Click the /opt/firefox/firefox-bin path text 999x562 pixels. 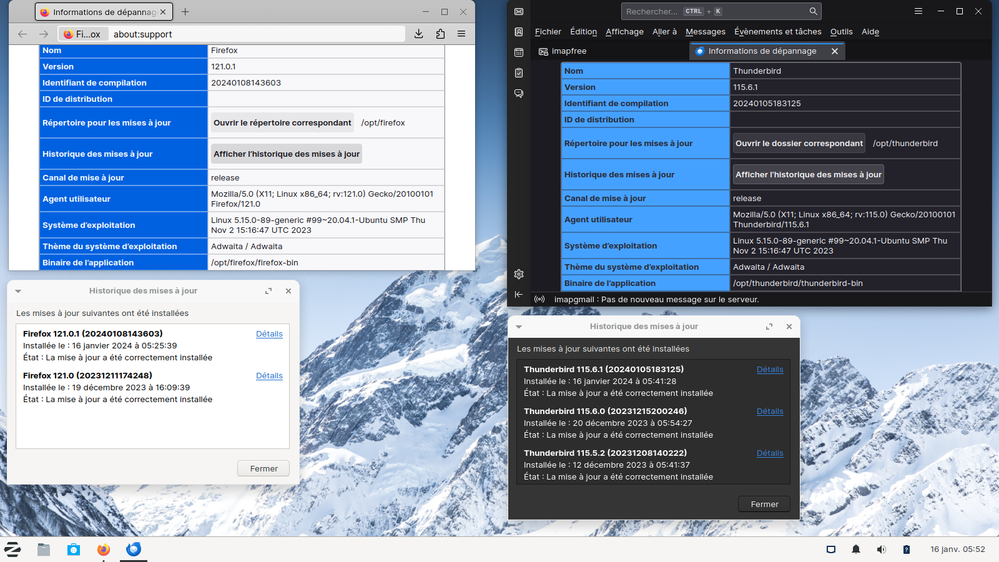[x=254, y=263]
